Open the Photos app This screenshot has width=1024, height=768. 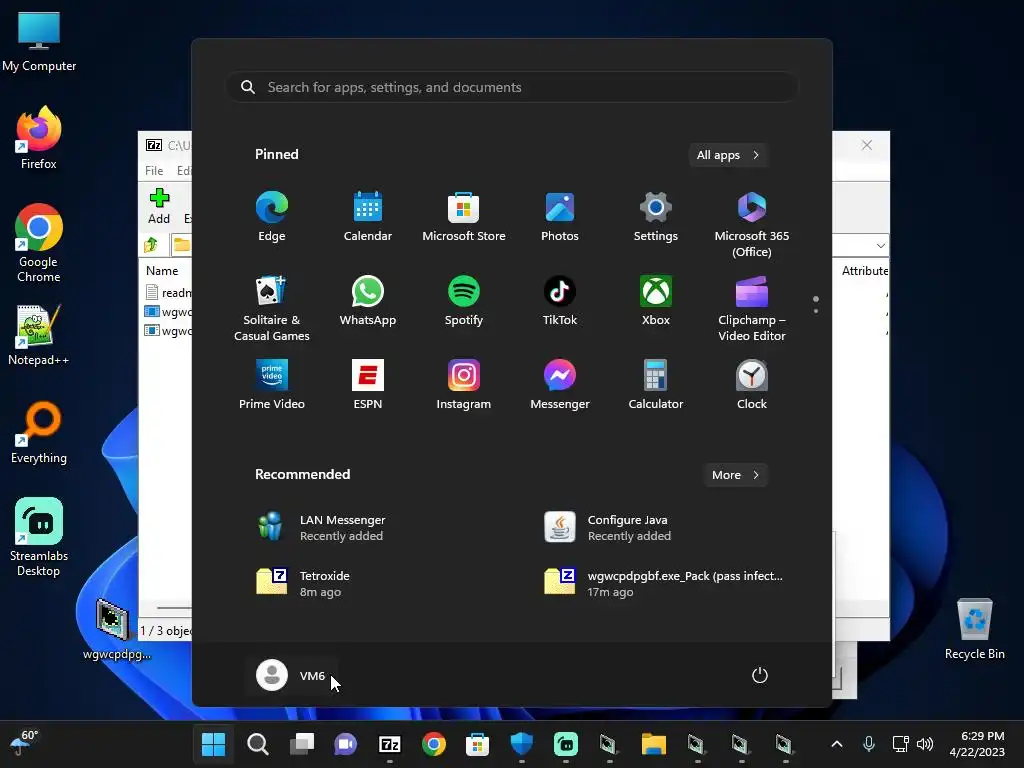(560, 217)
